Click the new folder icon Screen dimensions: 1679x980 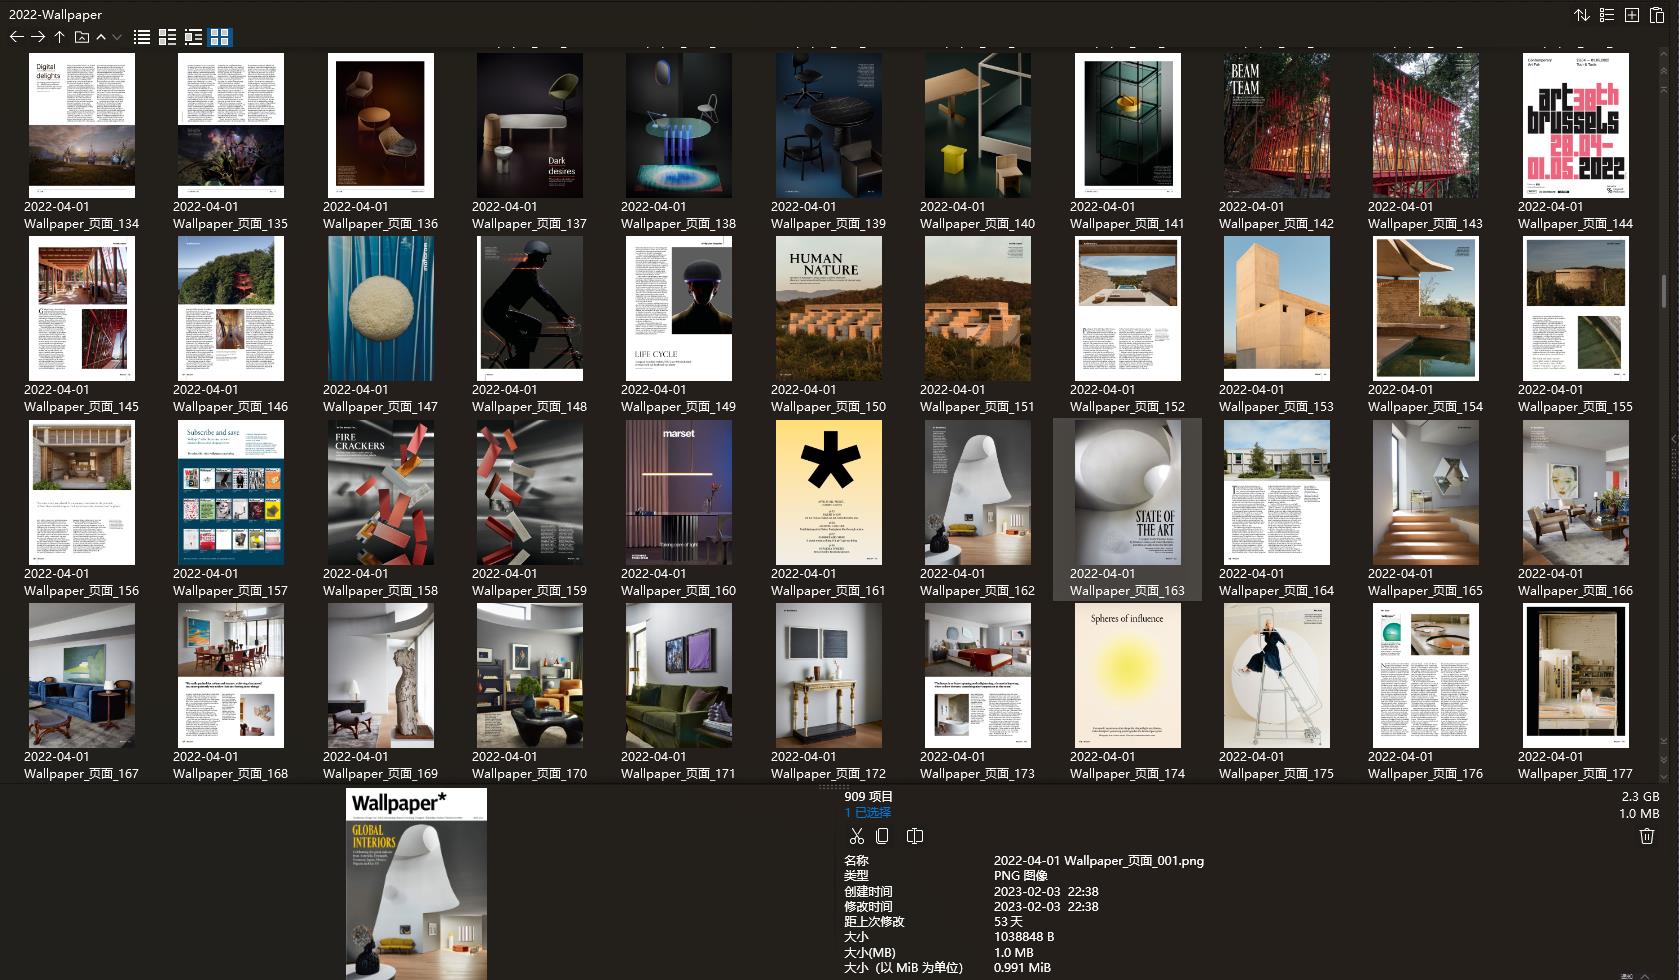[1631, 15]
